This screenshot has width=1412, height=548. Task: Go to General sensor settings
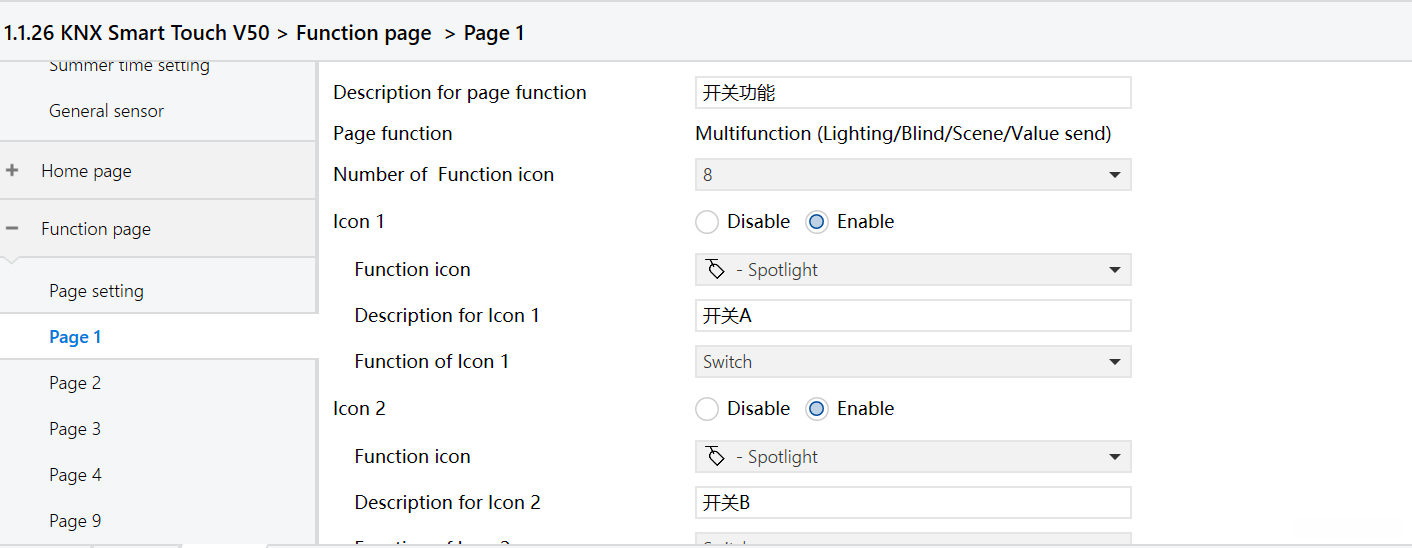click(106, 111)
